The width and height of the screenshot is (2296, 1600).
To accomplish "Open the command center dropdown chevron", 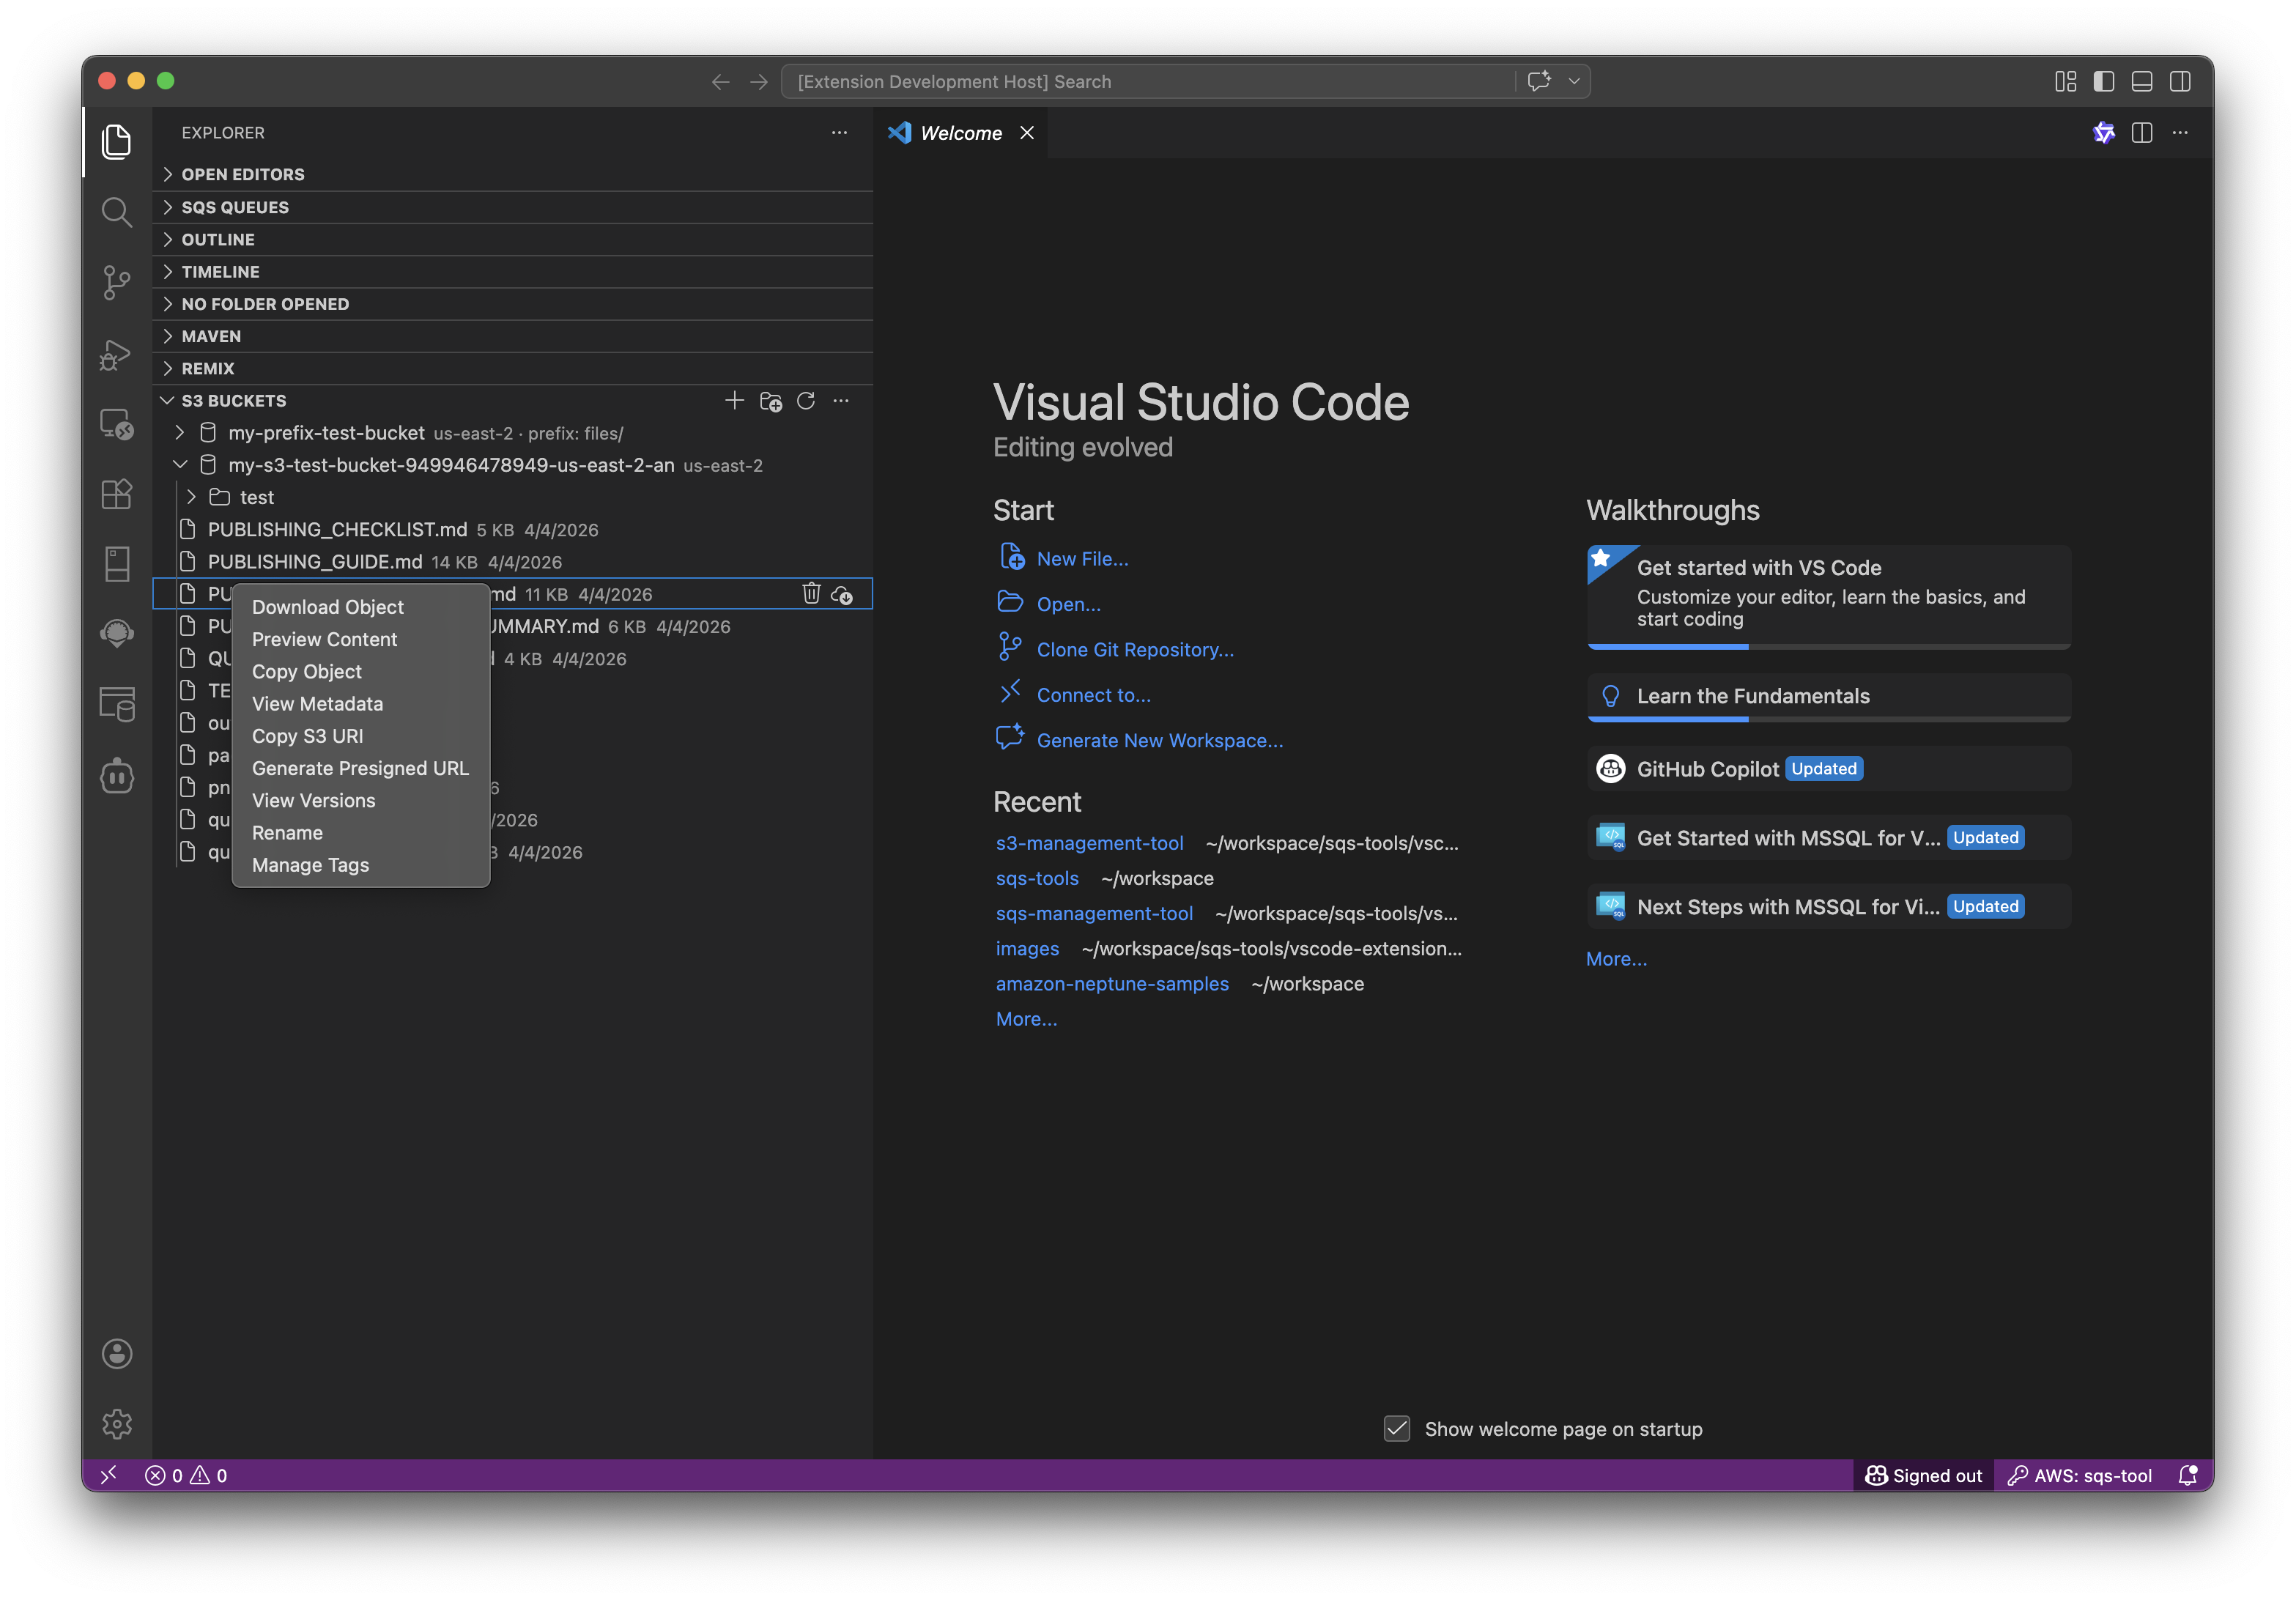I will pyautogui.click(x=1573, y=82).
